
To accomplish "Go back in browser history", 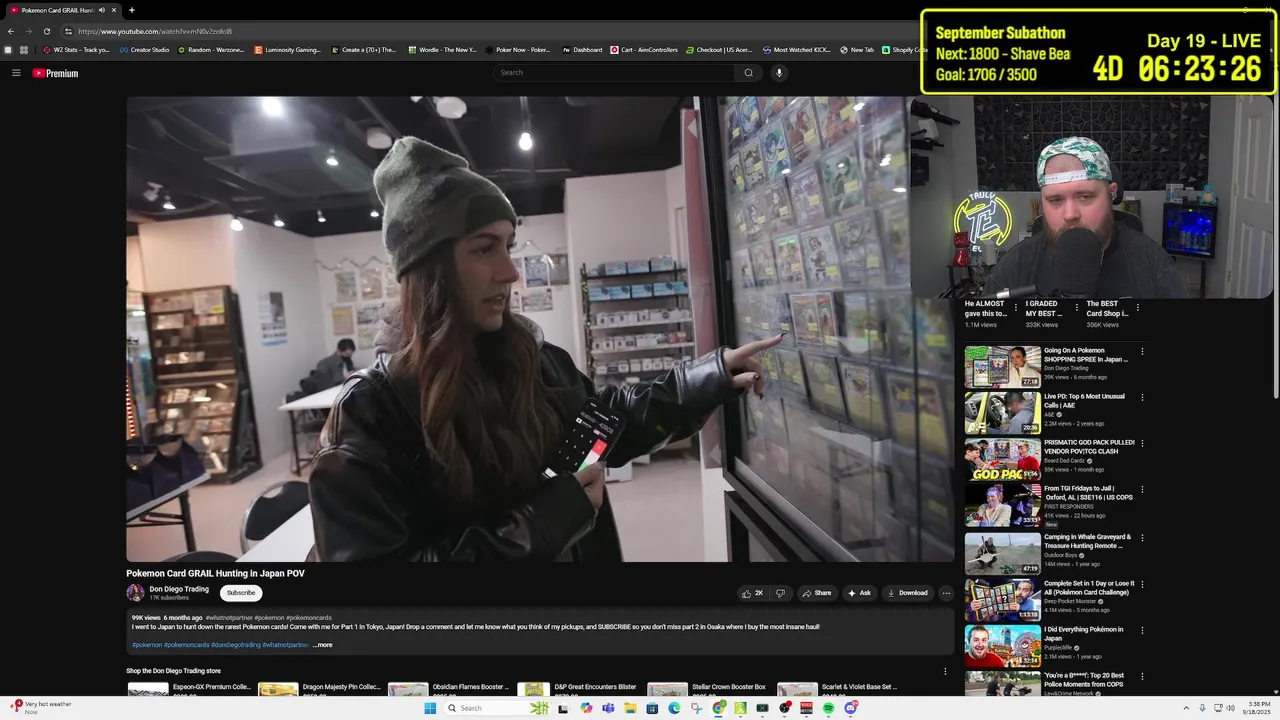I will coord(11,31).
